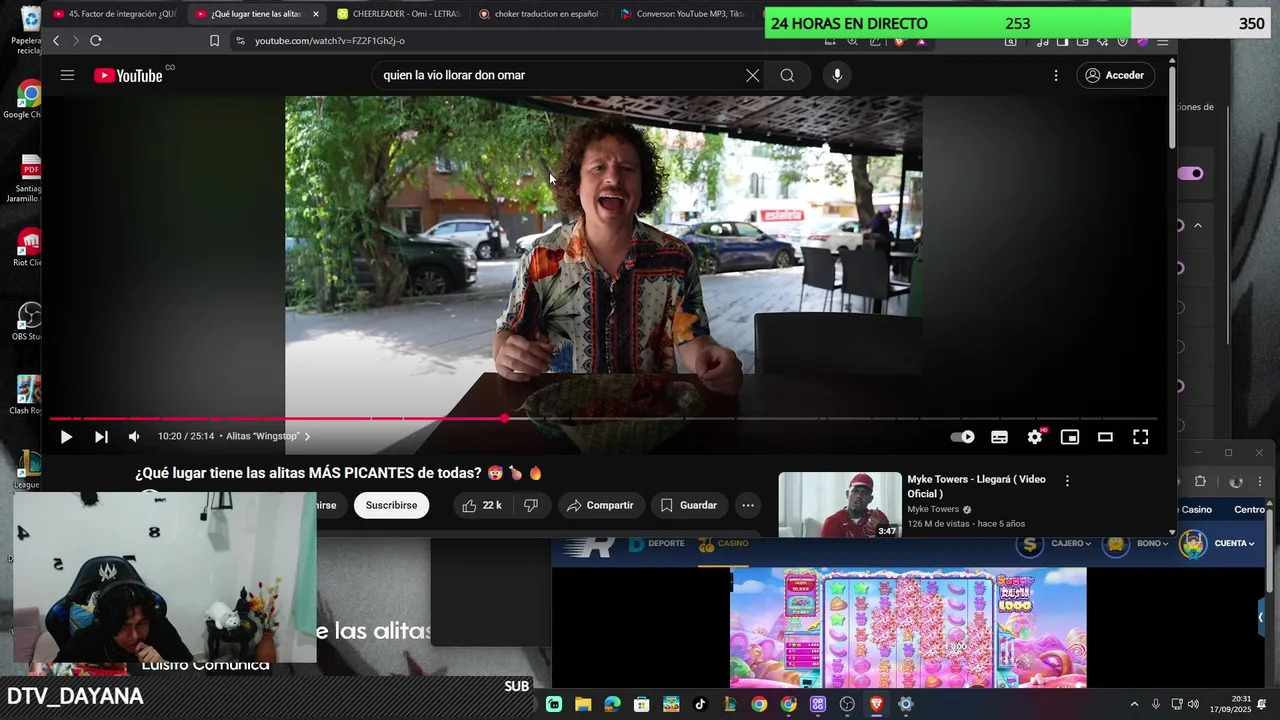
Task: Go to the YouTube home logo
Action: click(x=128, y=75)
